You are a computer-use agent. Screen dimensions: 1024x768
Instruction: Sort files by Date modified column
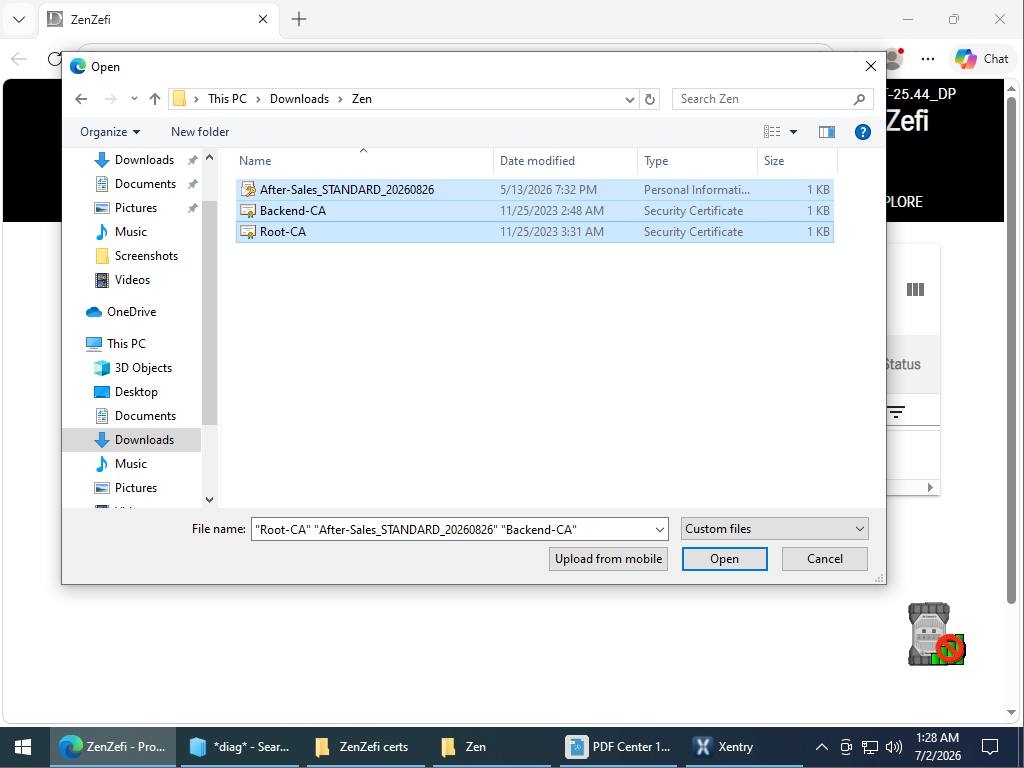point(566,161)
